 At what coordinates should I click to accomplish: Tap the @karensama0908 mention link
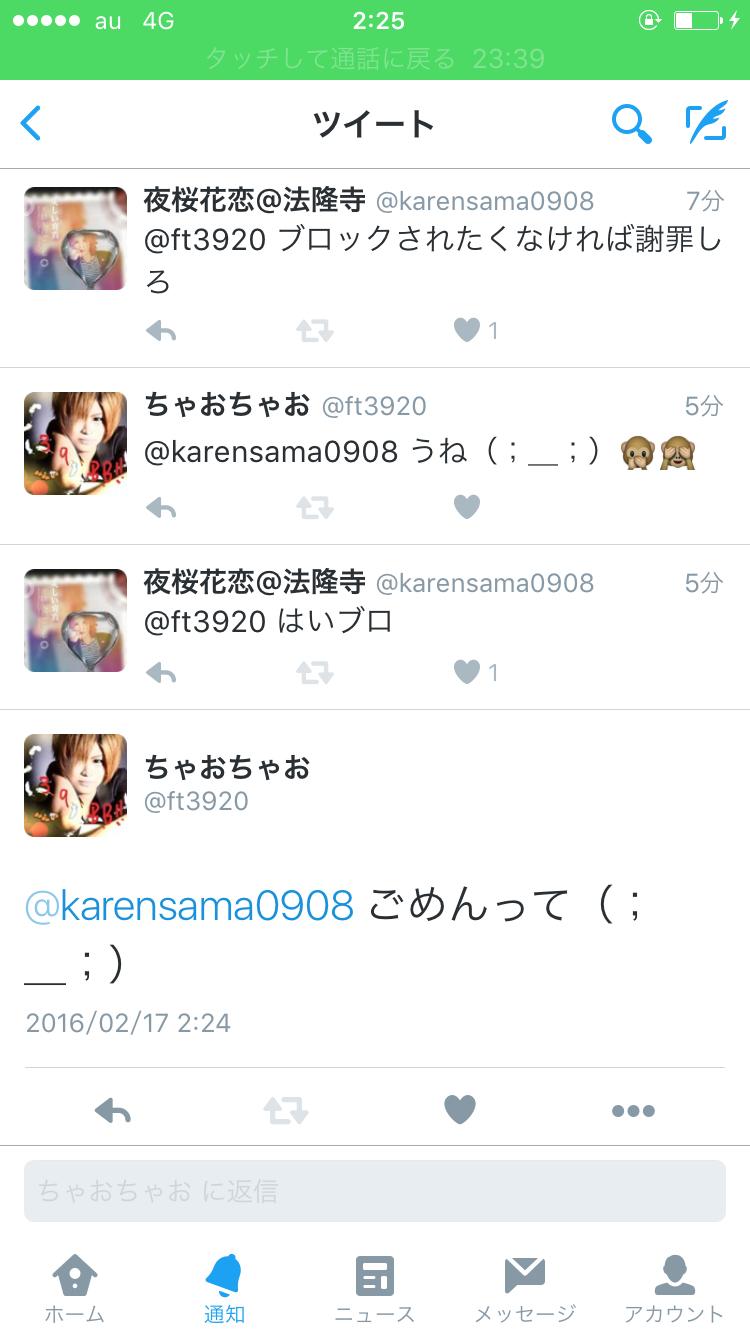coord(189,905)
